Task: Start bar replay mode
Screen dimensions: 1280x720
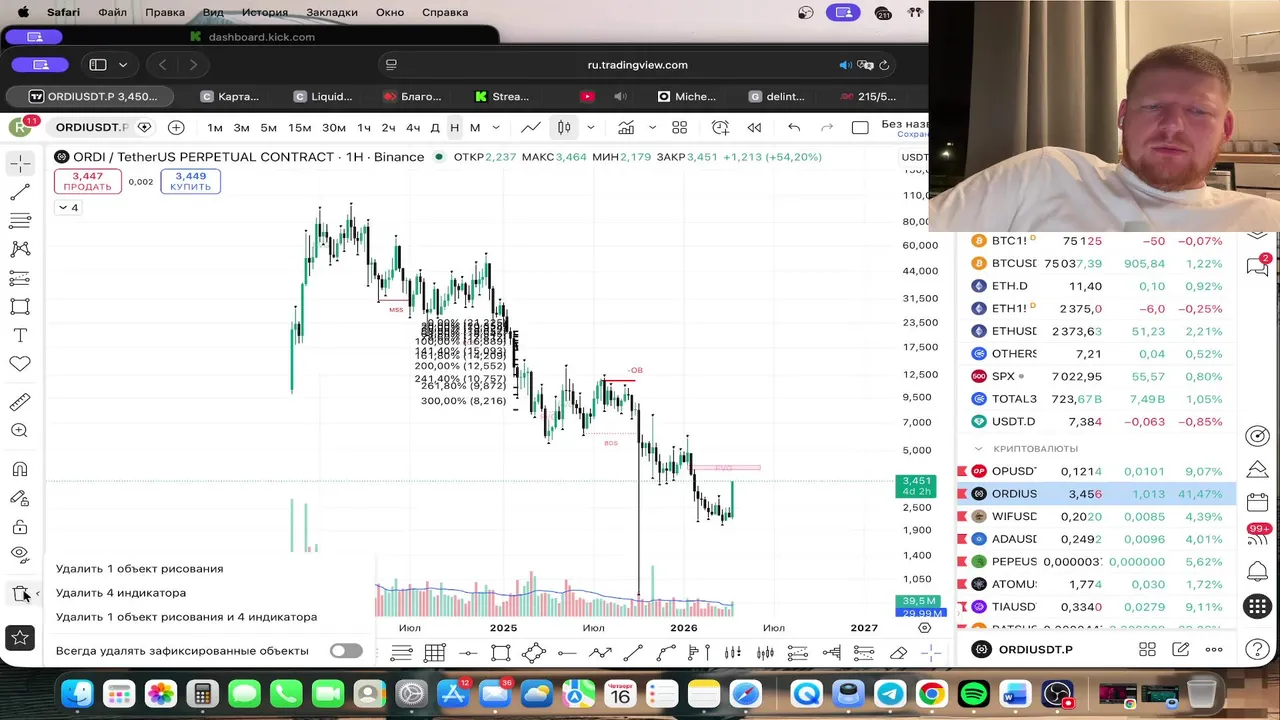Action: [754, 127]
